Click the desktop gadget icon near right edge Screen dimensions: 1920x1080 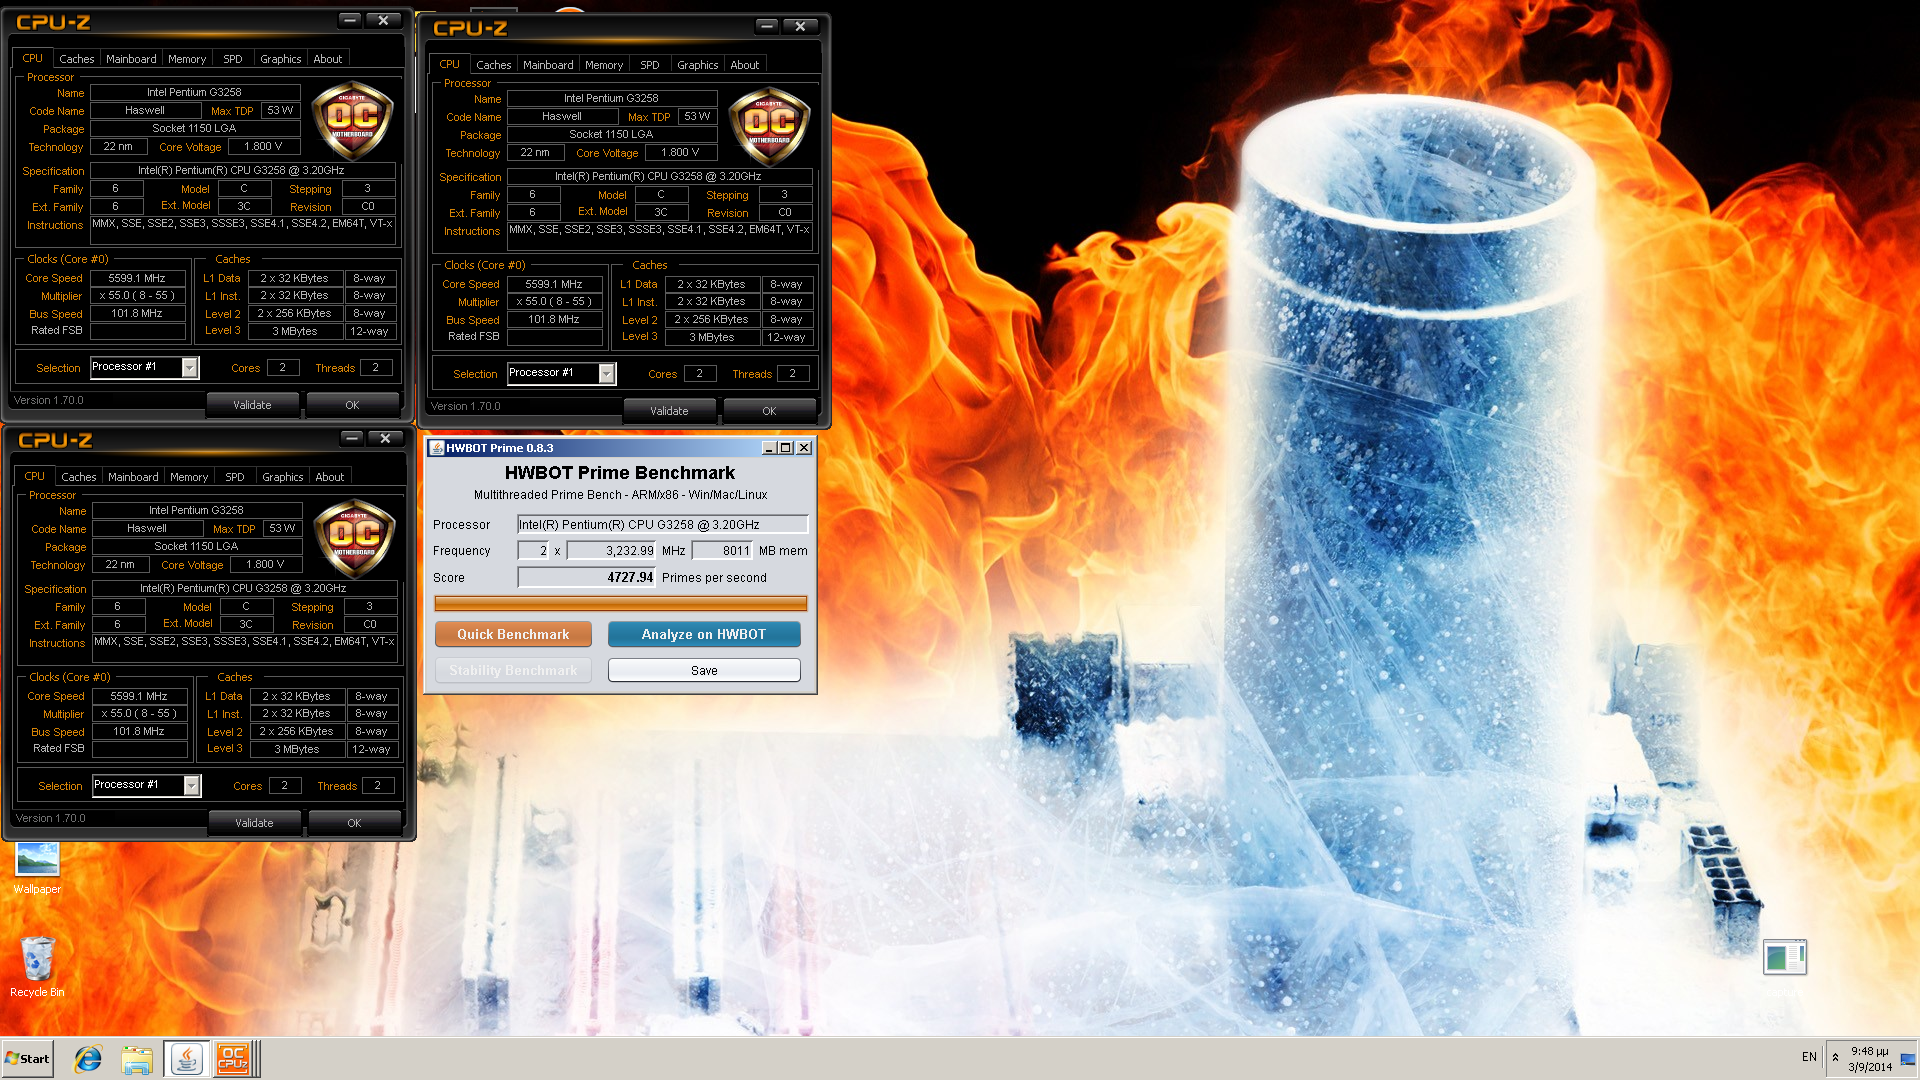click(x=1784, y=957)
